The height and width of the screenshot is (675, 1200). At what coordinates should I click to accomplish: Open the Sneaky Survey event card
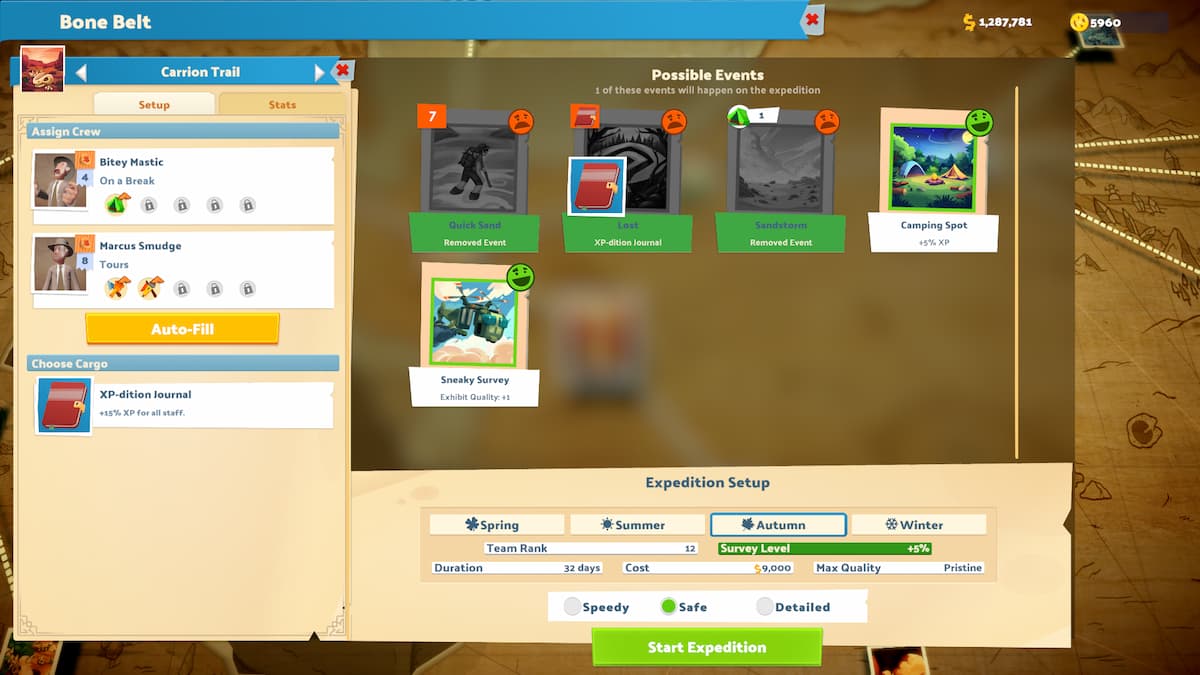point(474,335)
